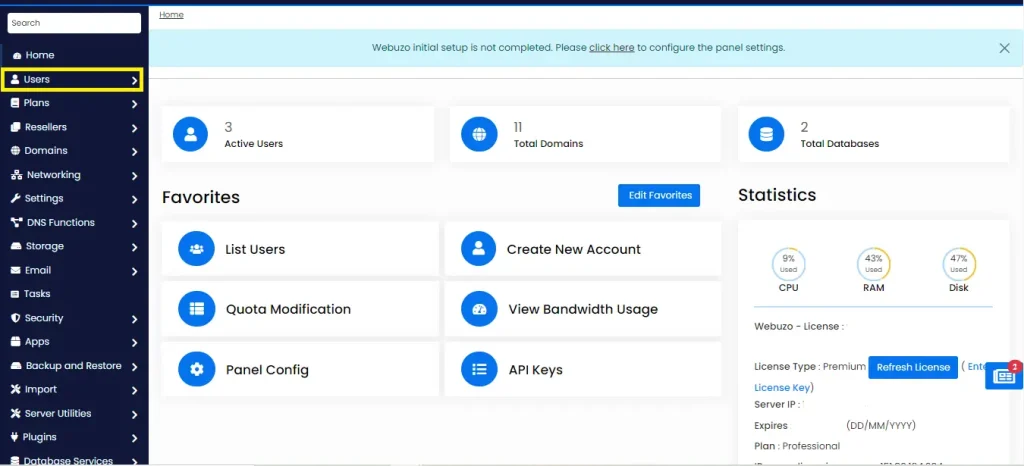Click the sidebar Search field
1024x466 pixels.
tap(74, 23)
